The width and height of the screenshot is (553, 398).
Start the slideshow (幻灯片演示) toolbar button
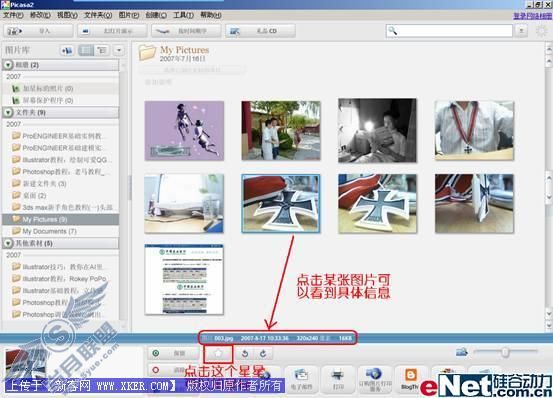[x=112, y=31]
